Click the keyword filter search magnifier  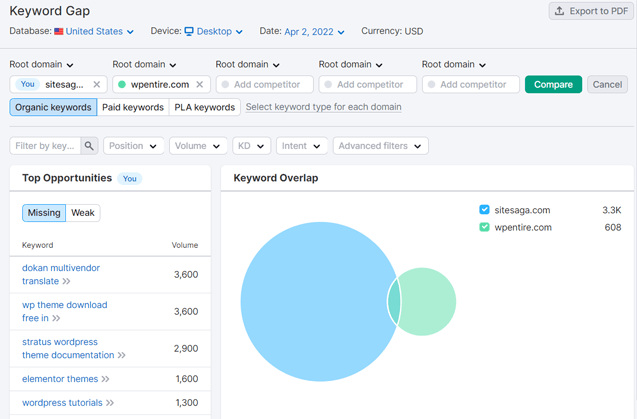[x=89, y=146]
